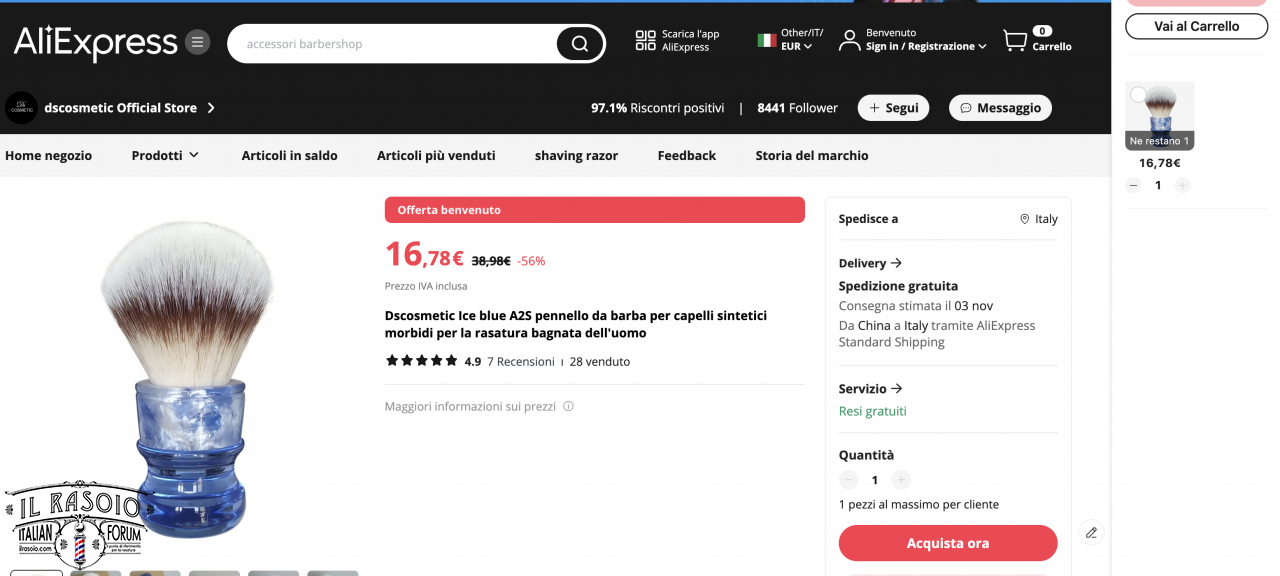
Task: Follow the store with Segui button
Action: tap(893, 108)
